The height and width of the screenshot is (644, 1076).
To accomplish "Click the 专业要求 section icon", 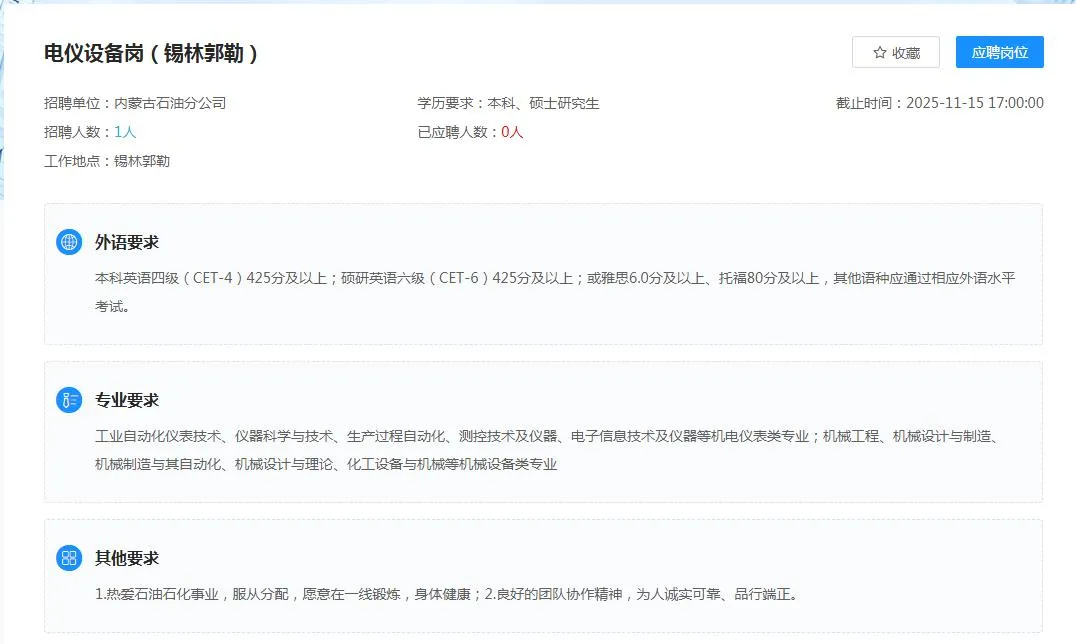I will pyautogui.click(x=69, y=400).
